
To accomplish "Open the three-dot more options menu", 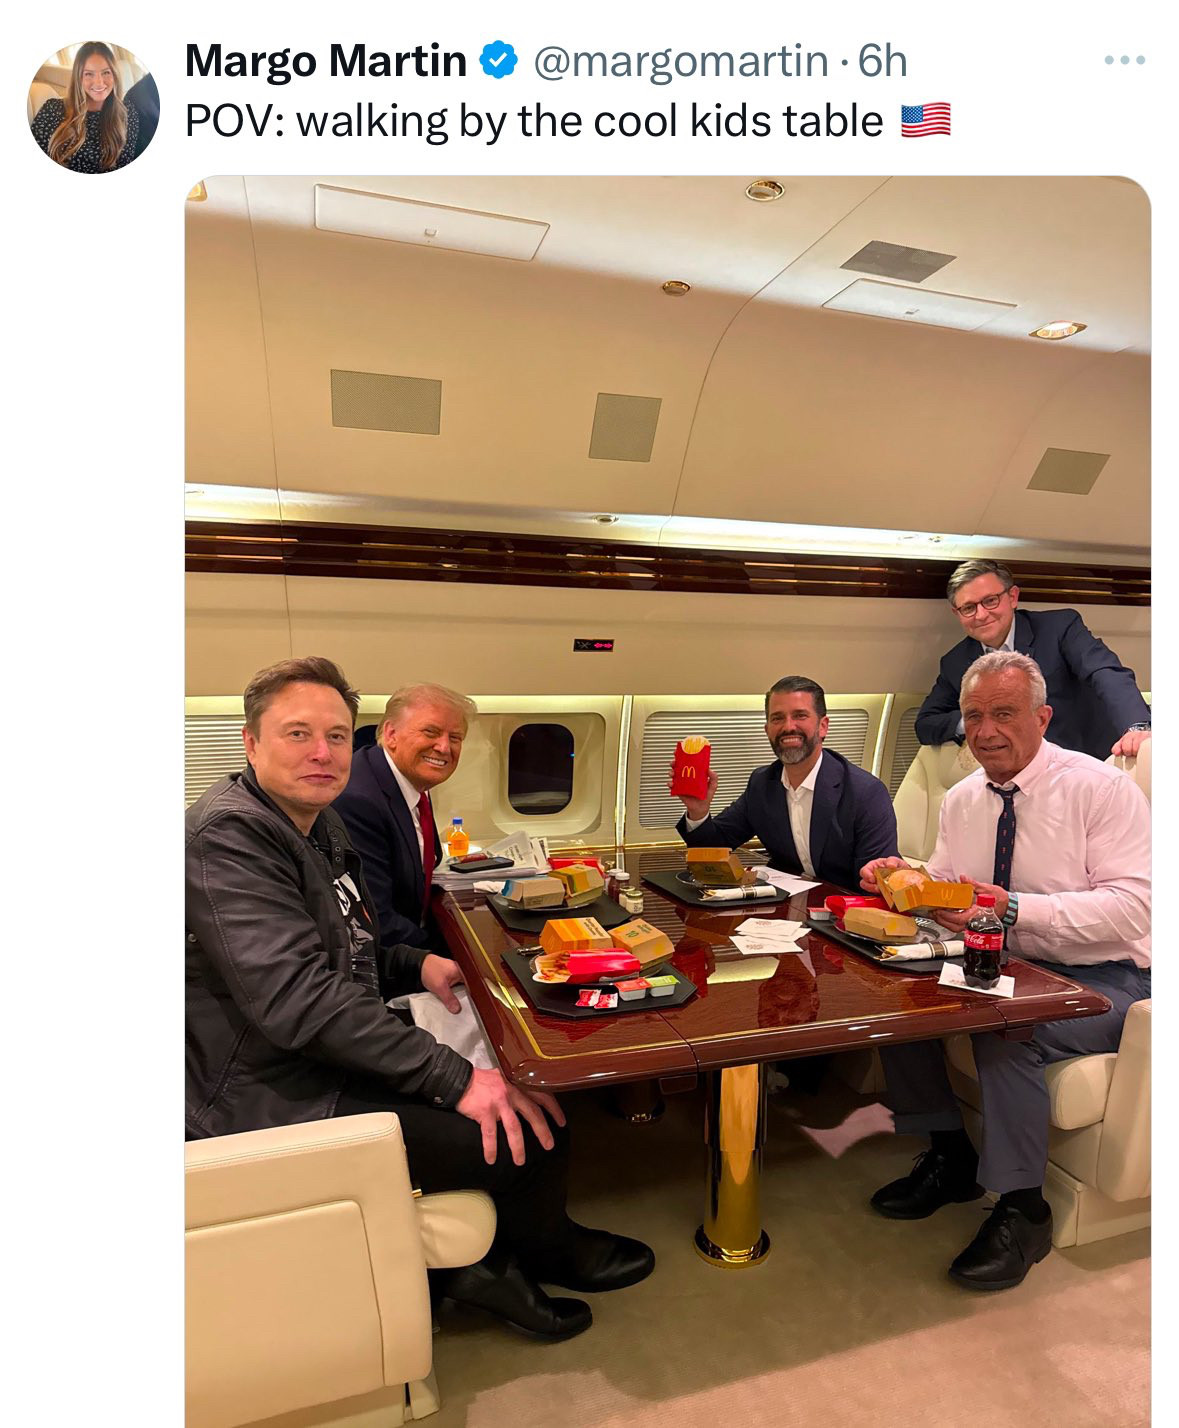I will [1125, 61].
